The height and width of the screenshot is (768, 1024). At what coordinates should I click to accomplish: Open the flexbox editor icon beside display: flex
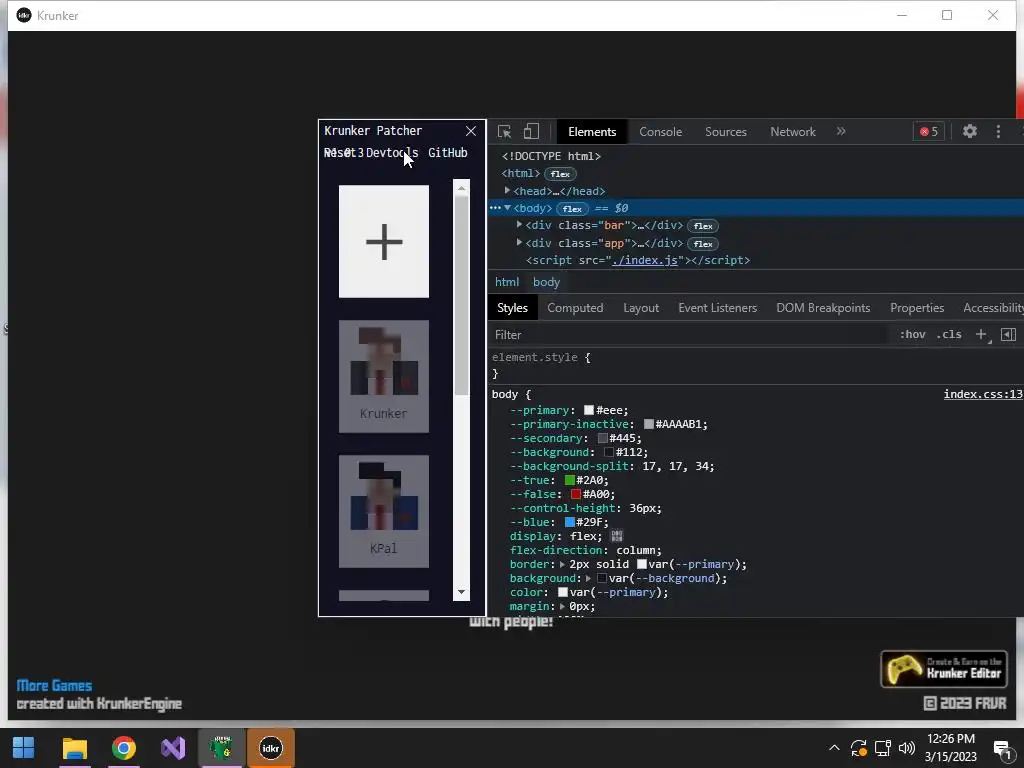pos(616,536)
